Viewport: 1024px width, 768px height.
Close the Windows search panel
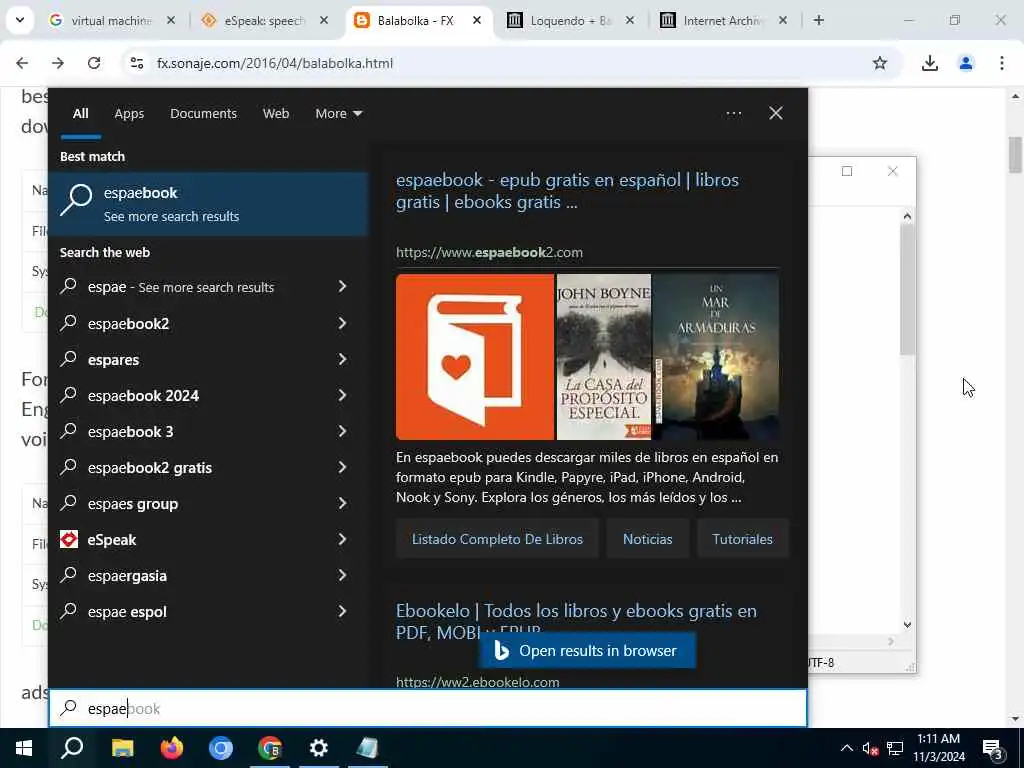click(776, 114)
